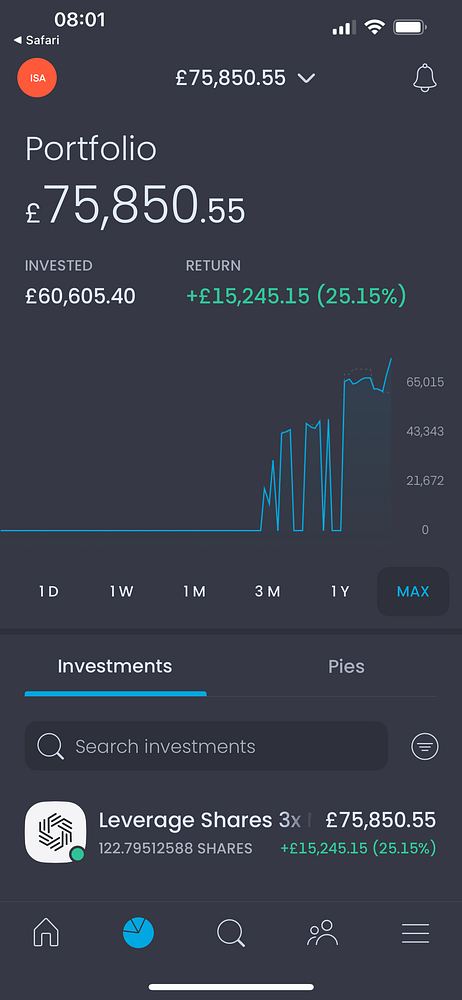
Task: Expand the £75,850.55 account dropdown chevron
Action: [x=306, y=78]
